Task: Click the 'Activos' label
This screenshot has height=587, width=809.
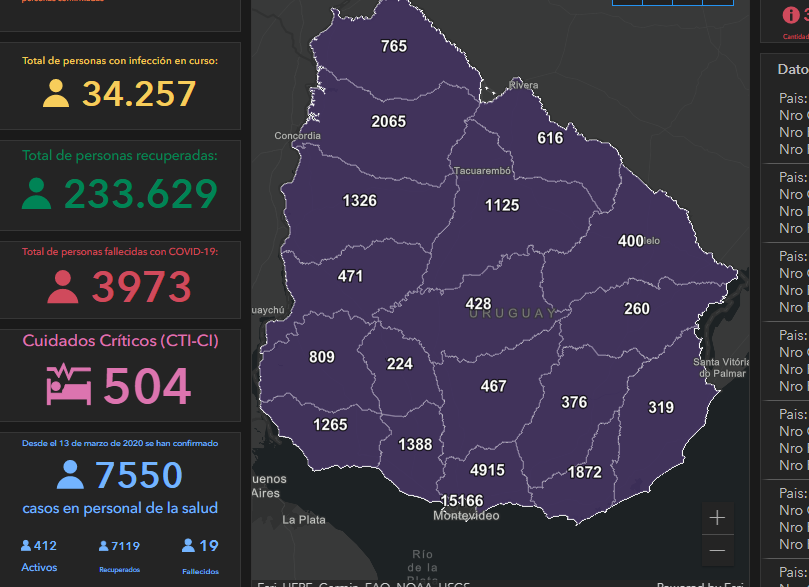Action: tap(39, 567)
